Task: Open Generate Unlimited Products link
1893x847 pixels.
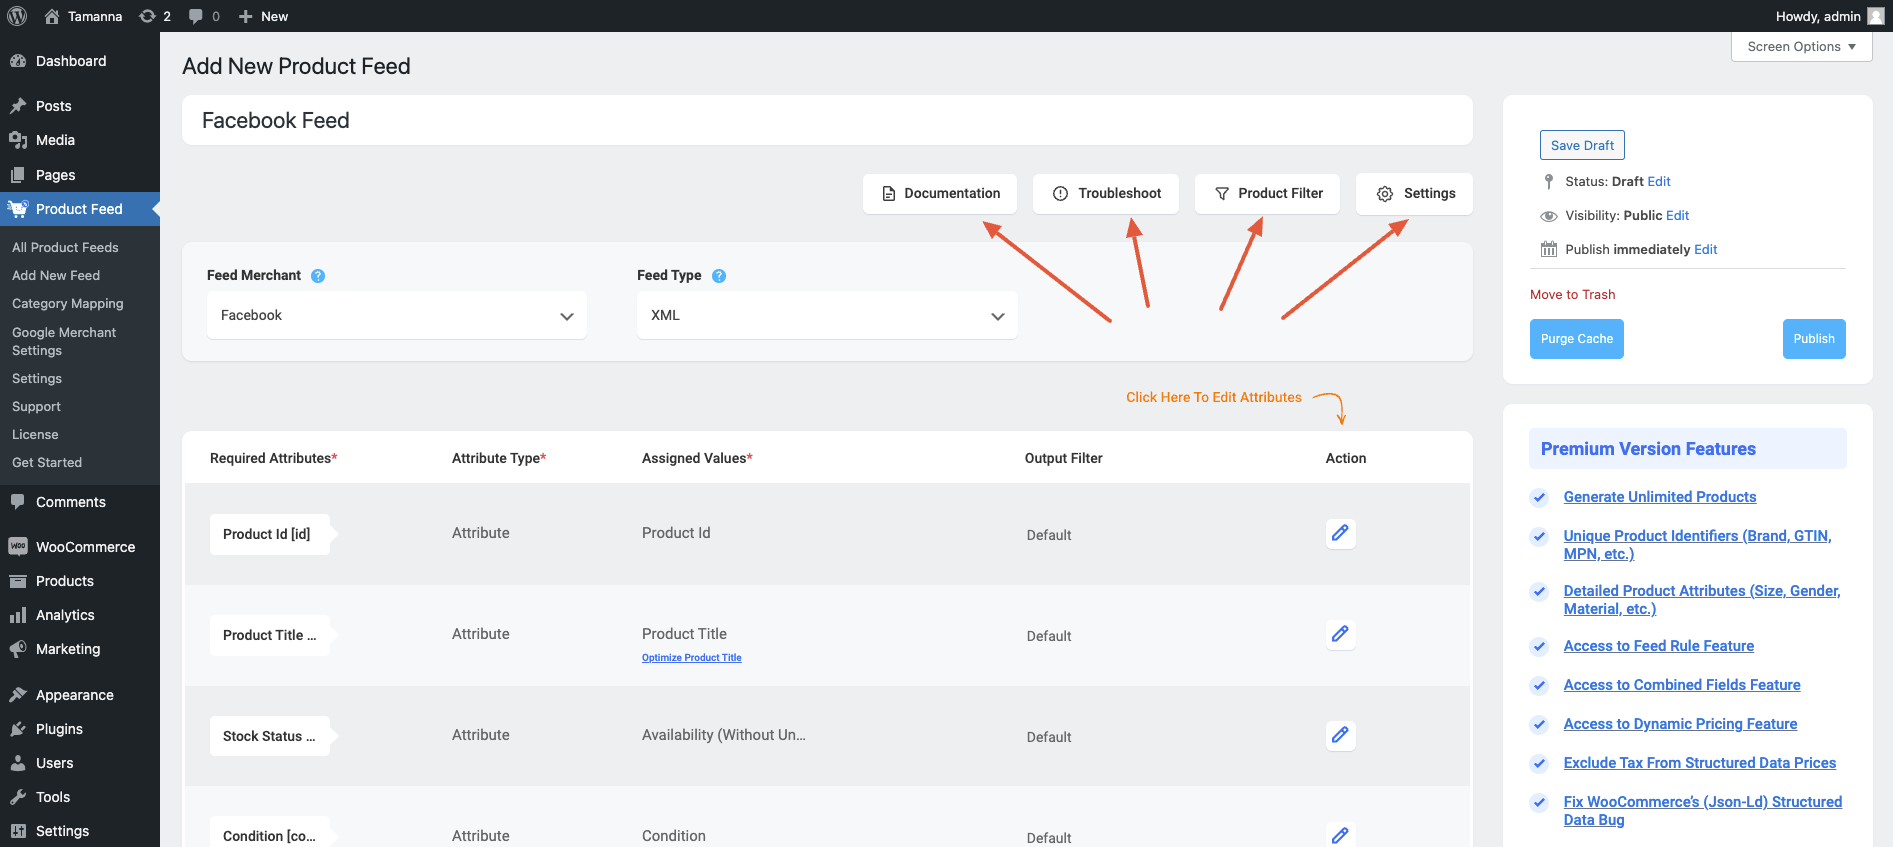Action: (x=1659, y=497)
